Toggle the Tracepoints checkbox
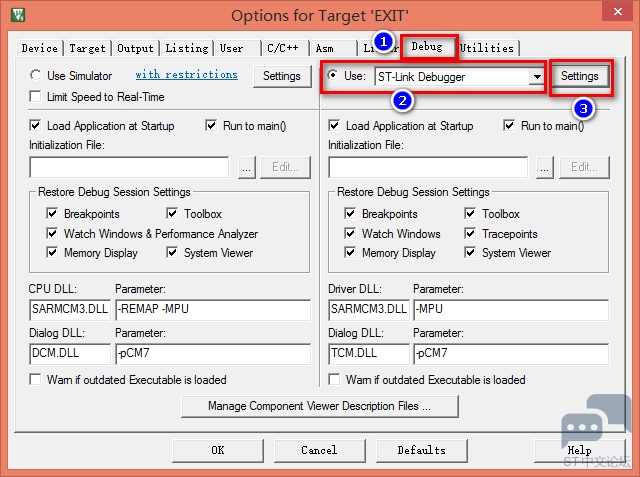This screenshot has height=477, width=640. point(470,233)
